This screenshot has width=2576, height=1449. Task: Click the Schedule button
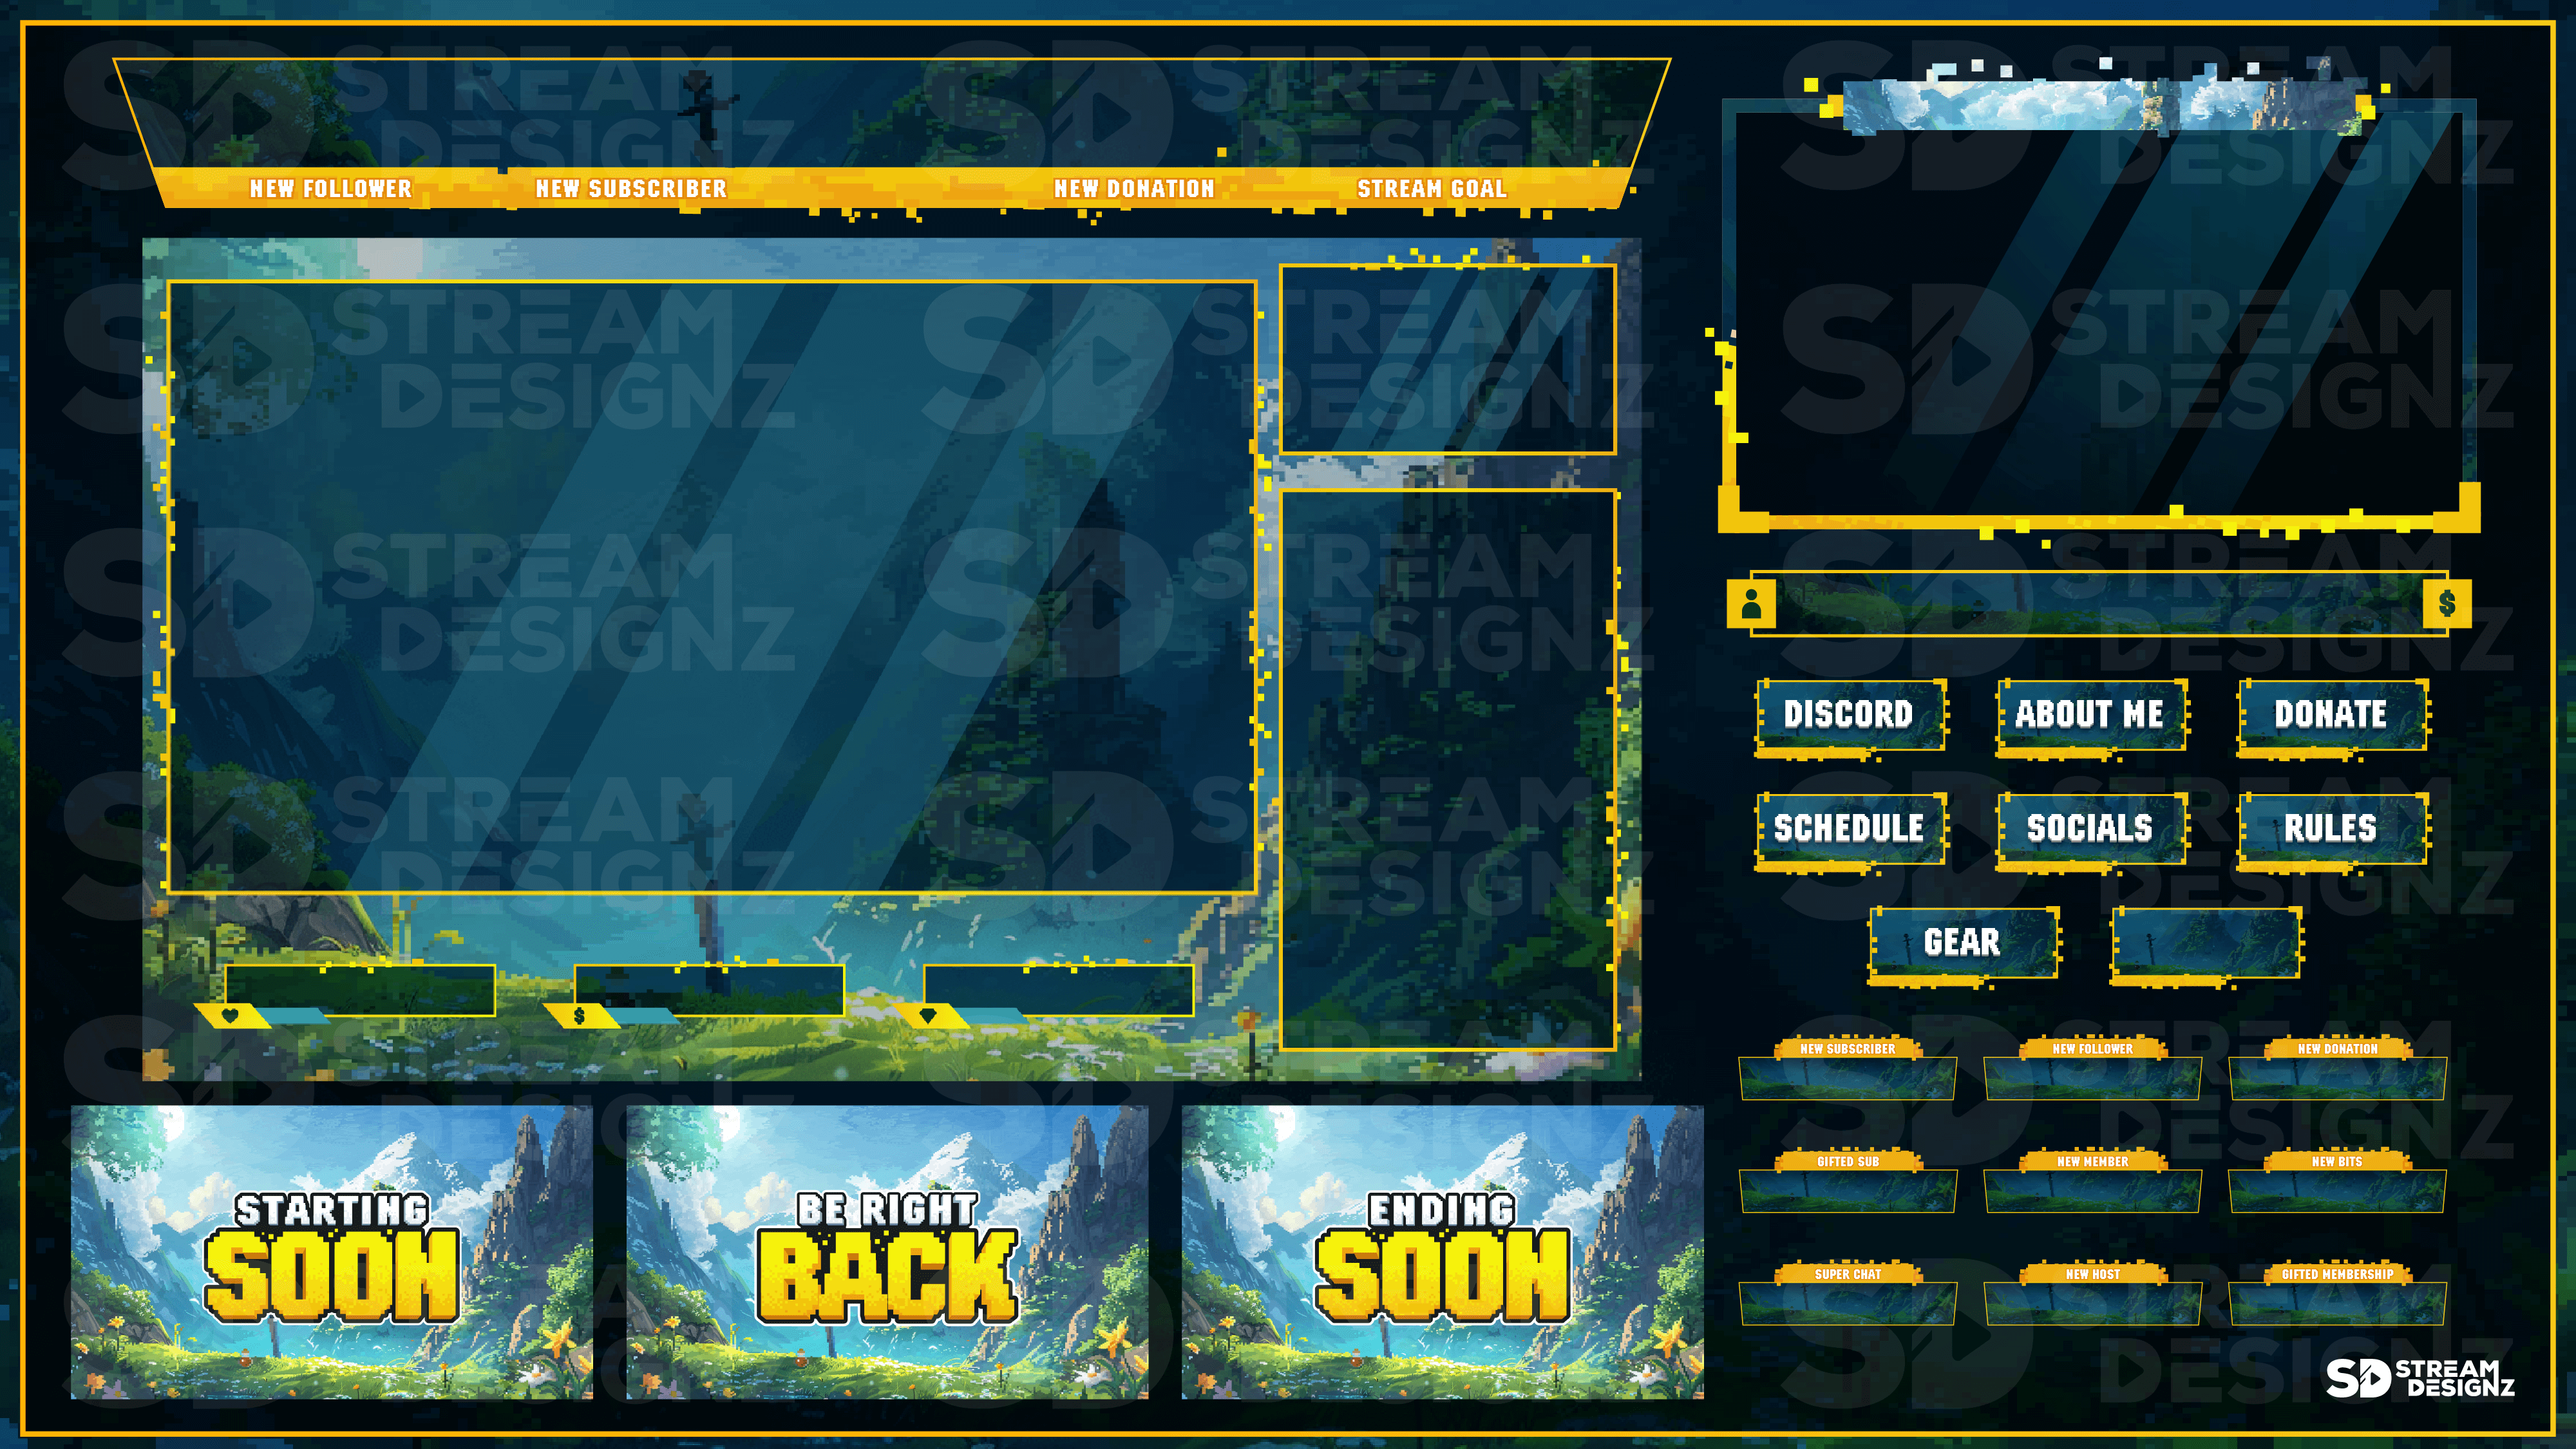pyautogui.click(x=1847, y=826)
